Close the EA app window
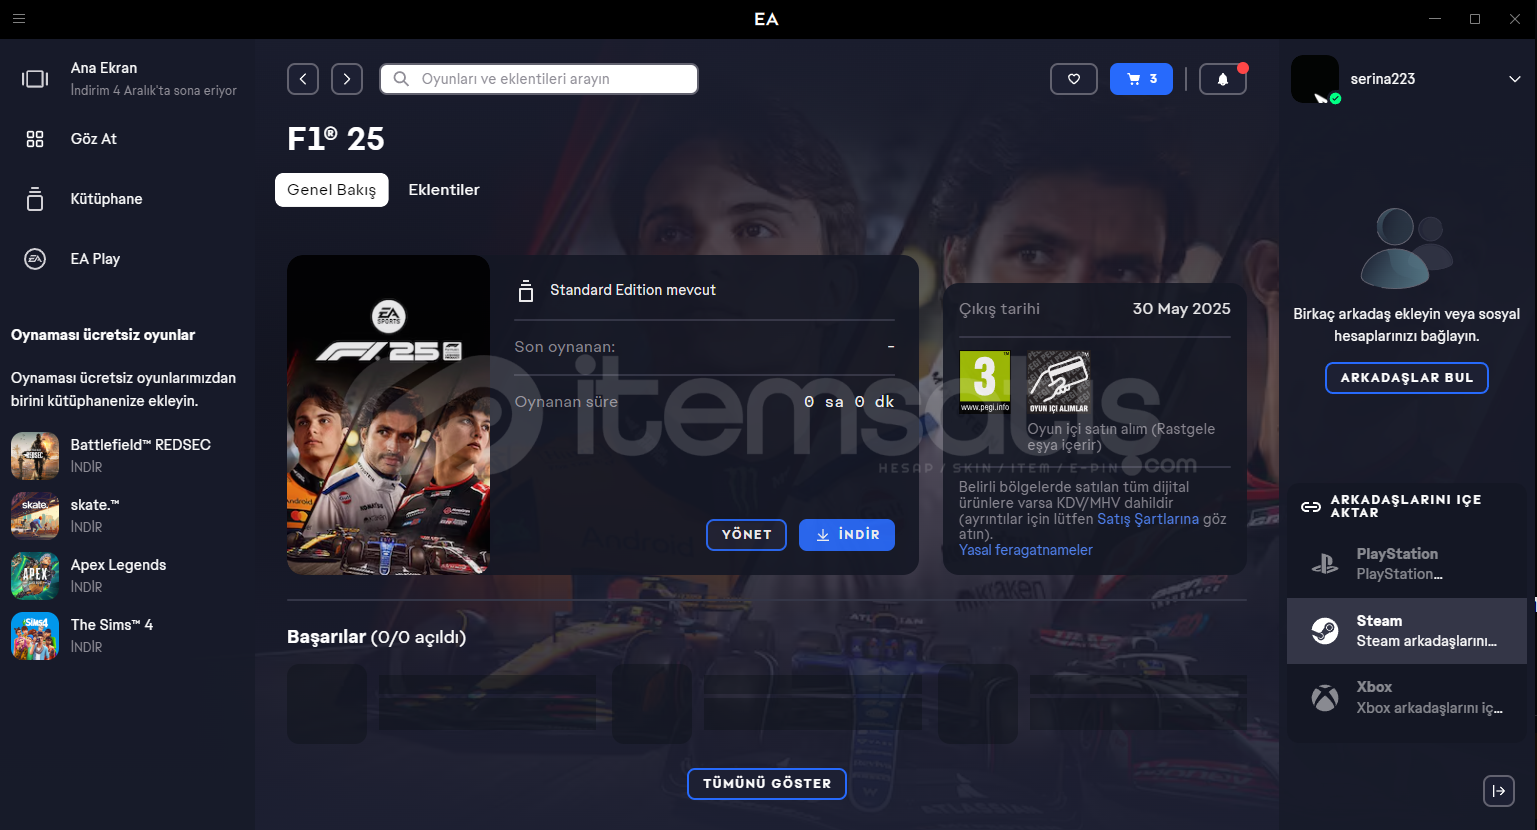Image resolution: width=1537 pixels, height=830 pixels. [1515, 19]
